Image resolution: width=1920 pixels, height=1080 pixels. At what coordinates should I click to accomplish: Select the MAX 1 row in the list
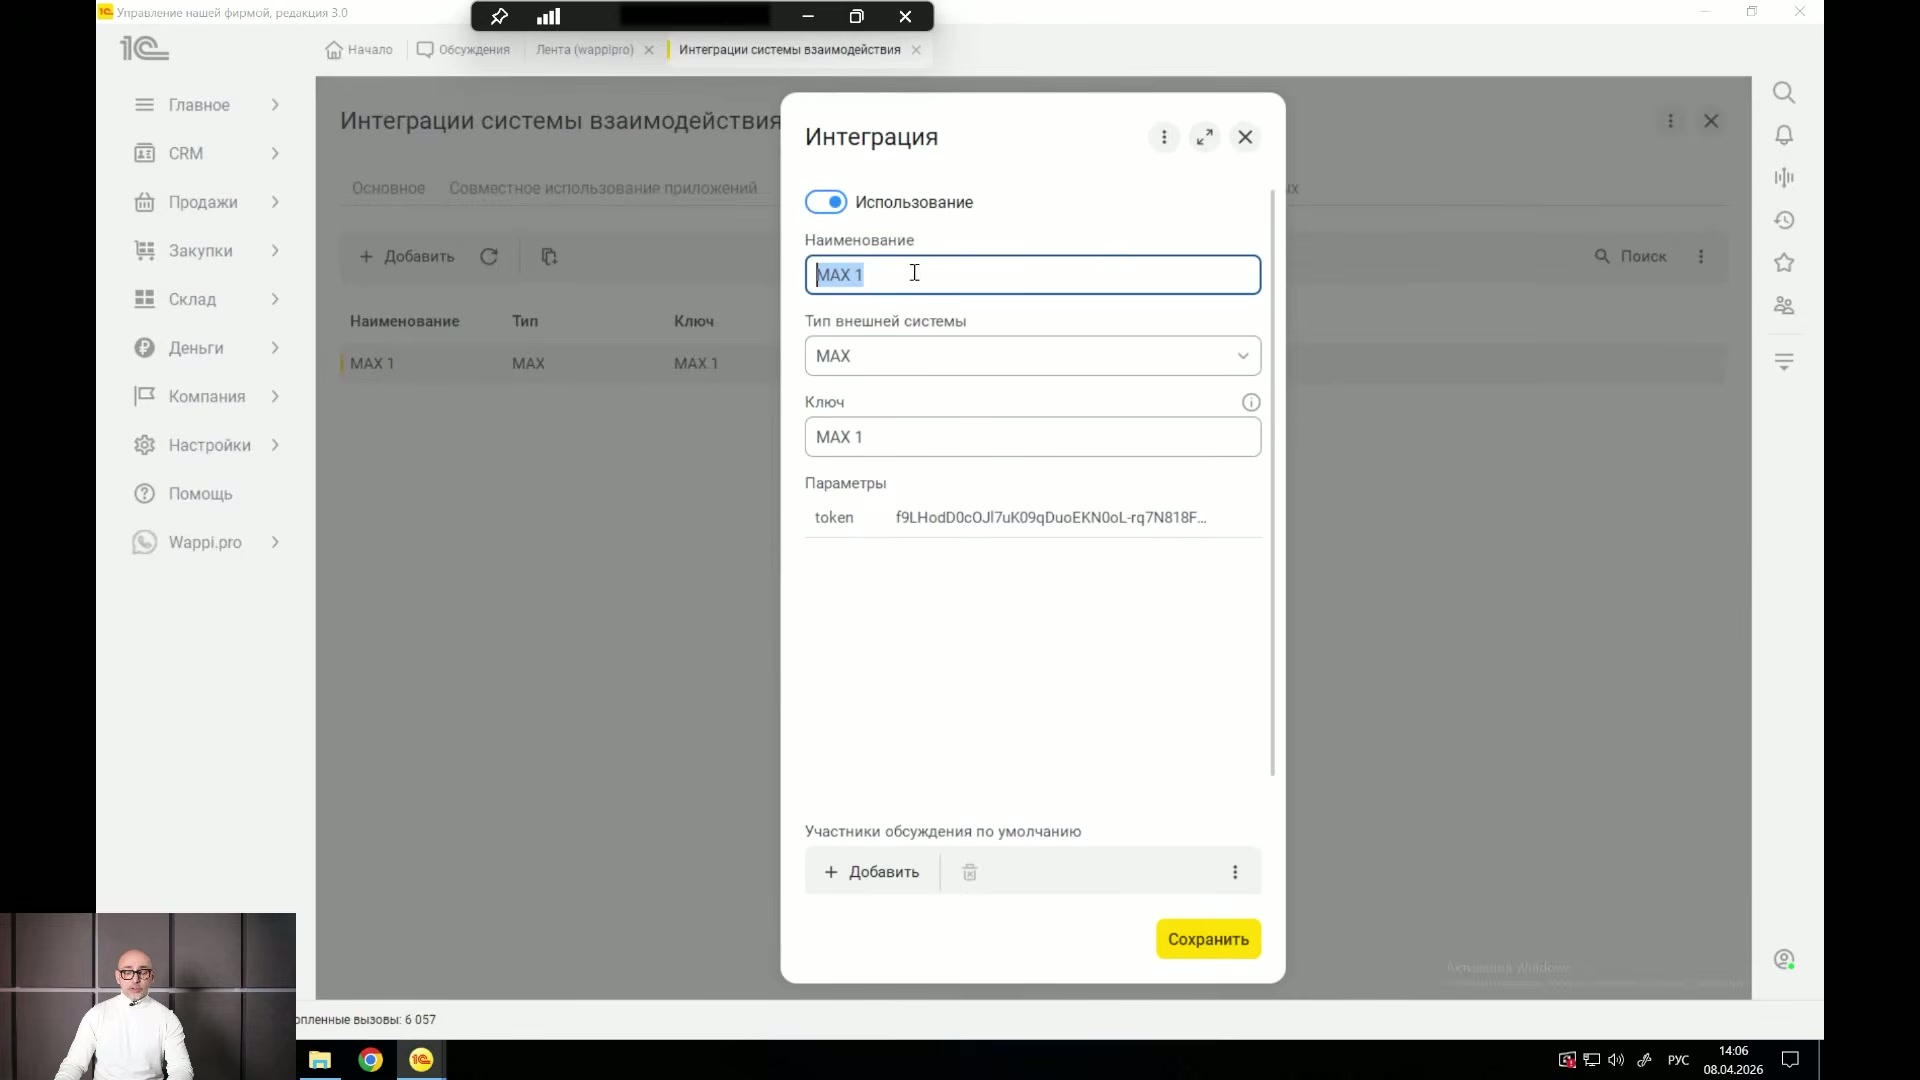(x=560, y=363)
